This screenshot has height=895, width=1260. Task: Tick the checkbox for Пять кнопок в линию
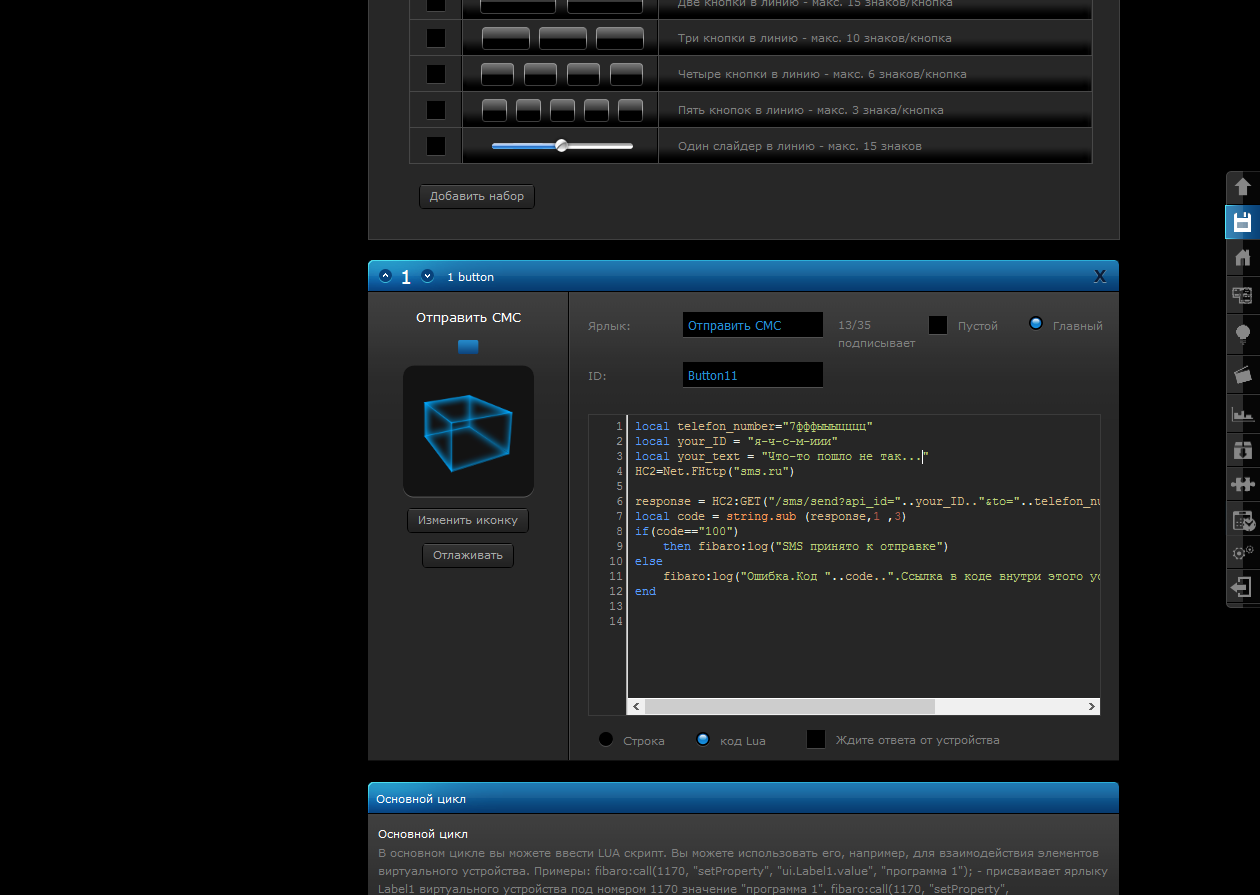436,110
